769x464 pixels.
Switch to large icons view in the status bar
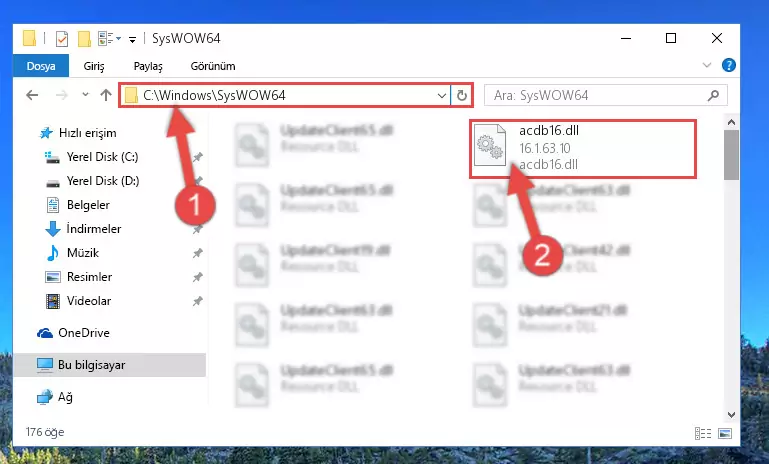(x=725, y=433)
